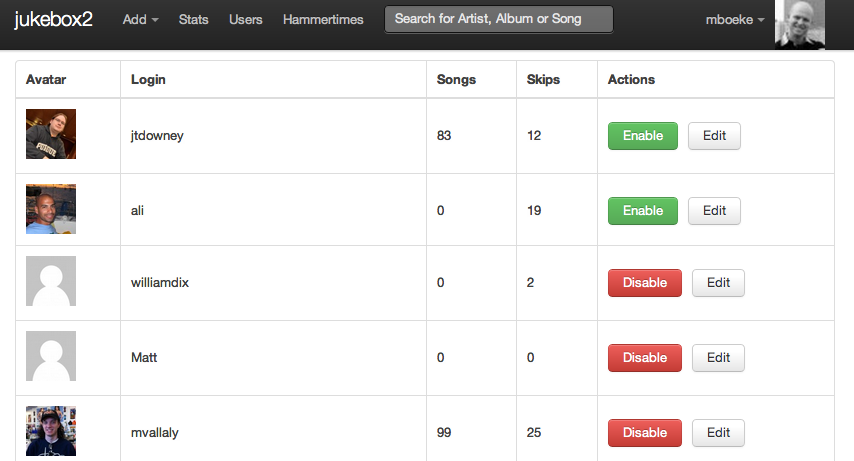Edit the williamdix user

pyautogui.click(x=718, y=283)
